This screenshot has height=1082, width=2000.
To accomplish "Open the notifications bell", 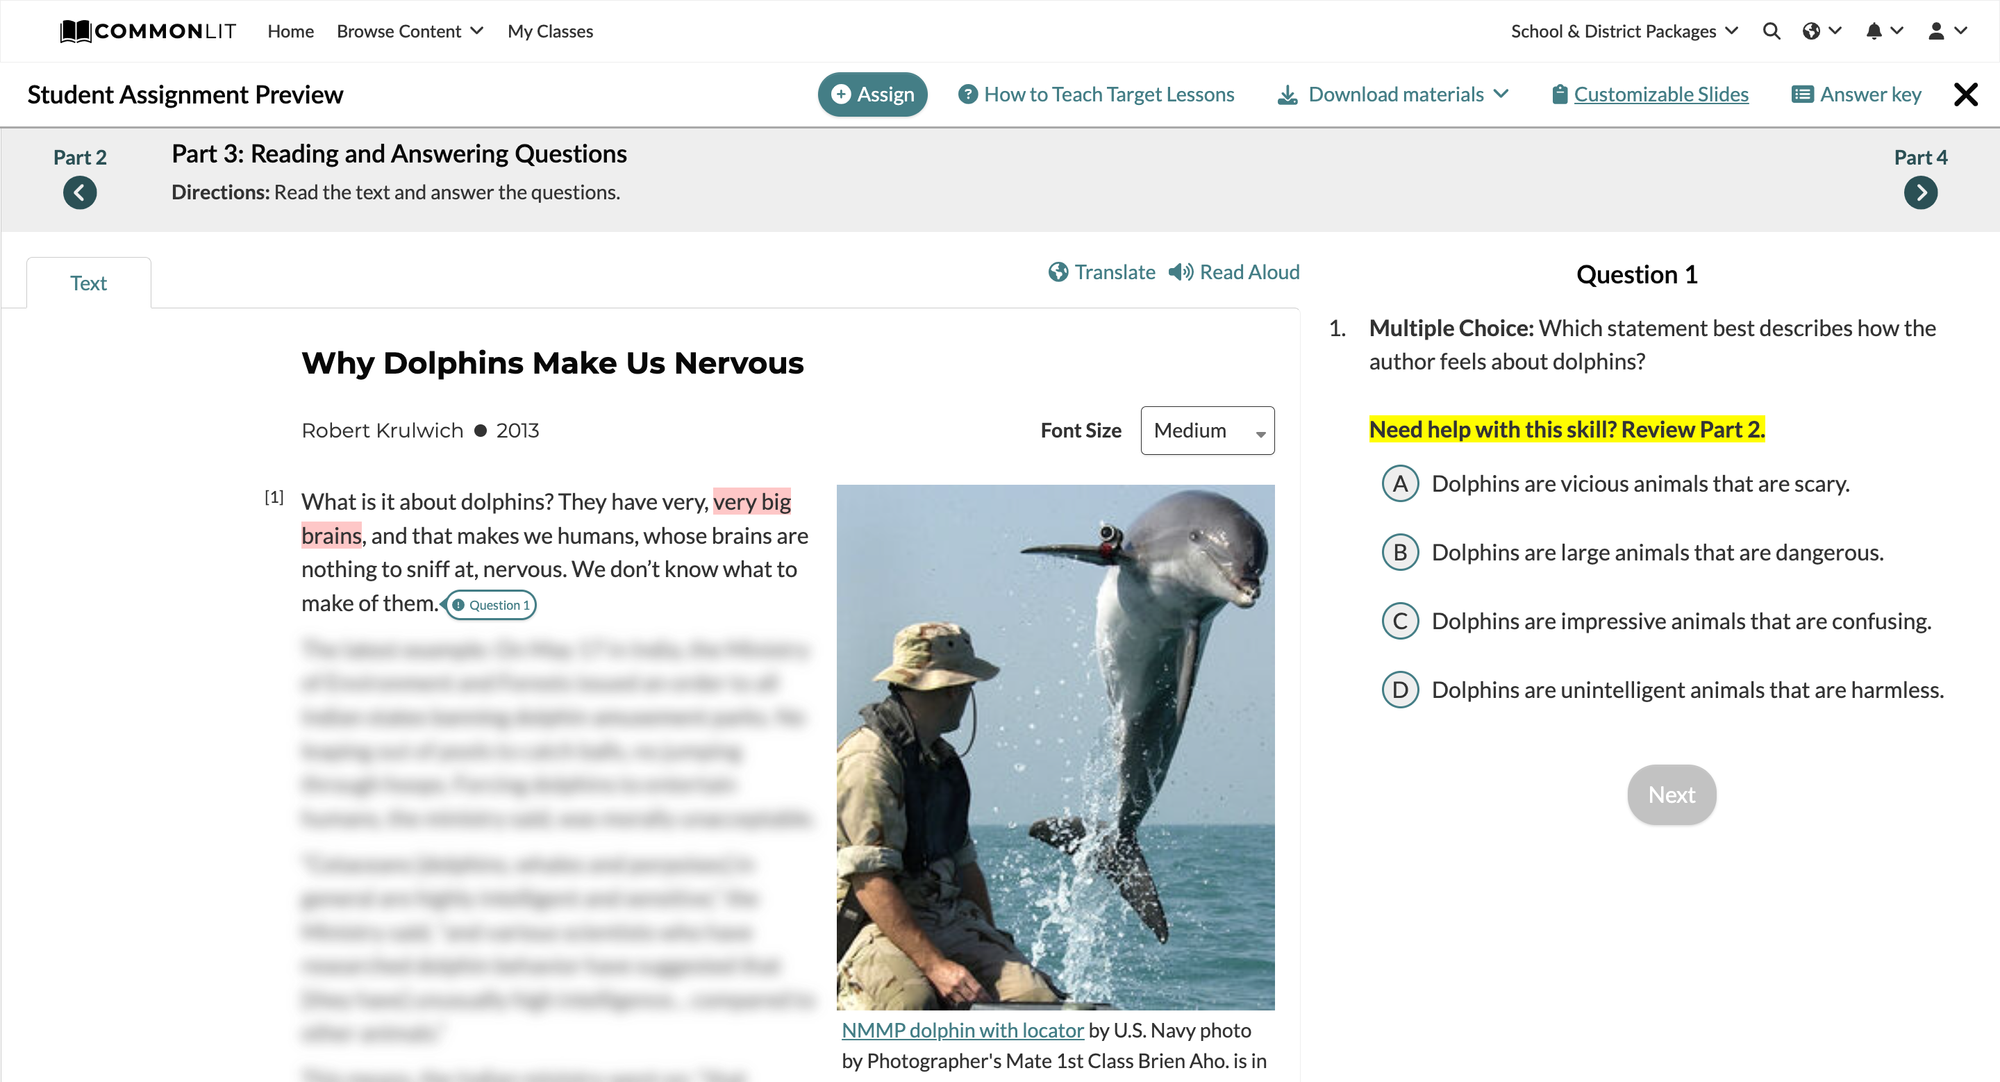I will click(1883, 31).
